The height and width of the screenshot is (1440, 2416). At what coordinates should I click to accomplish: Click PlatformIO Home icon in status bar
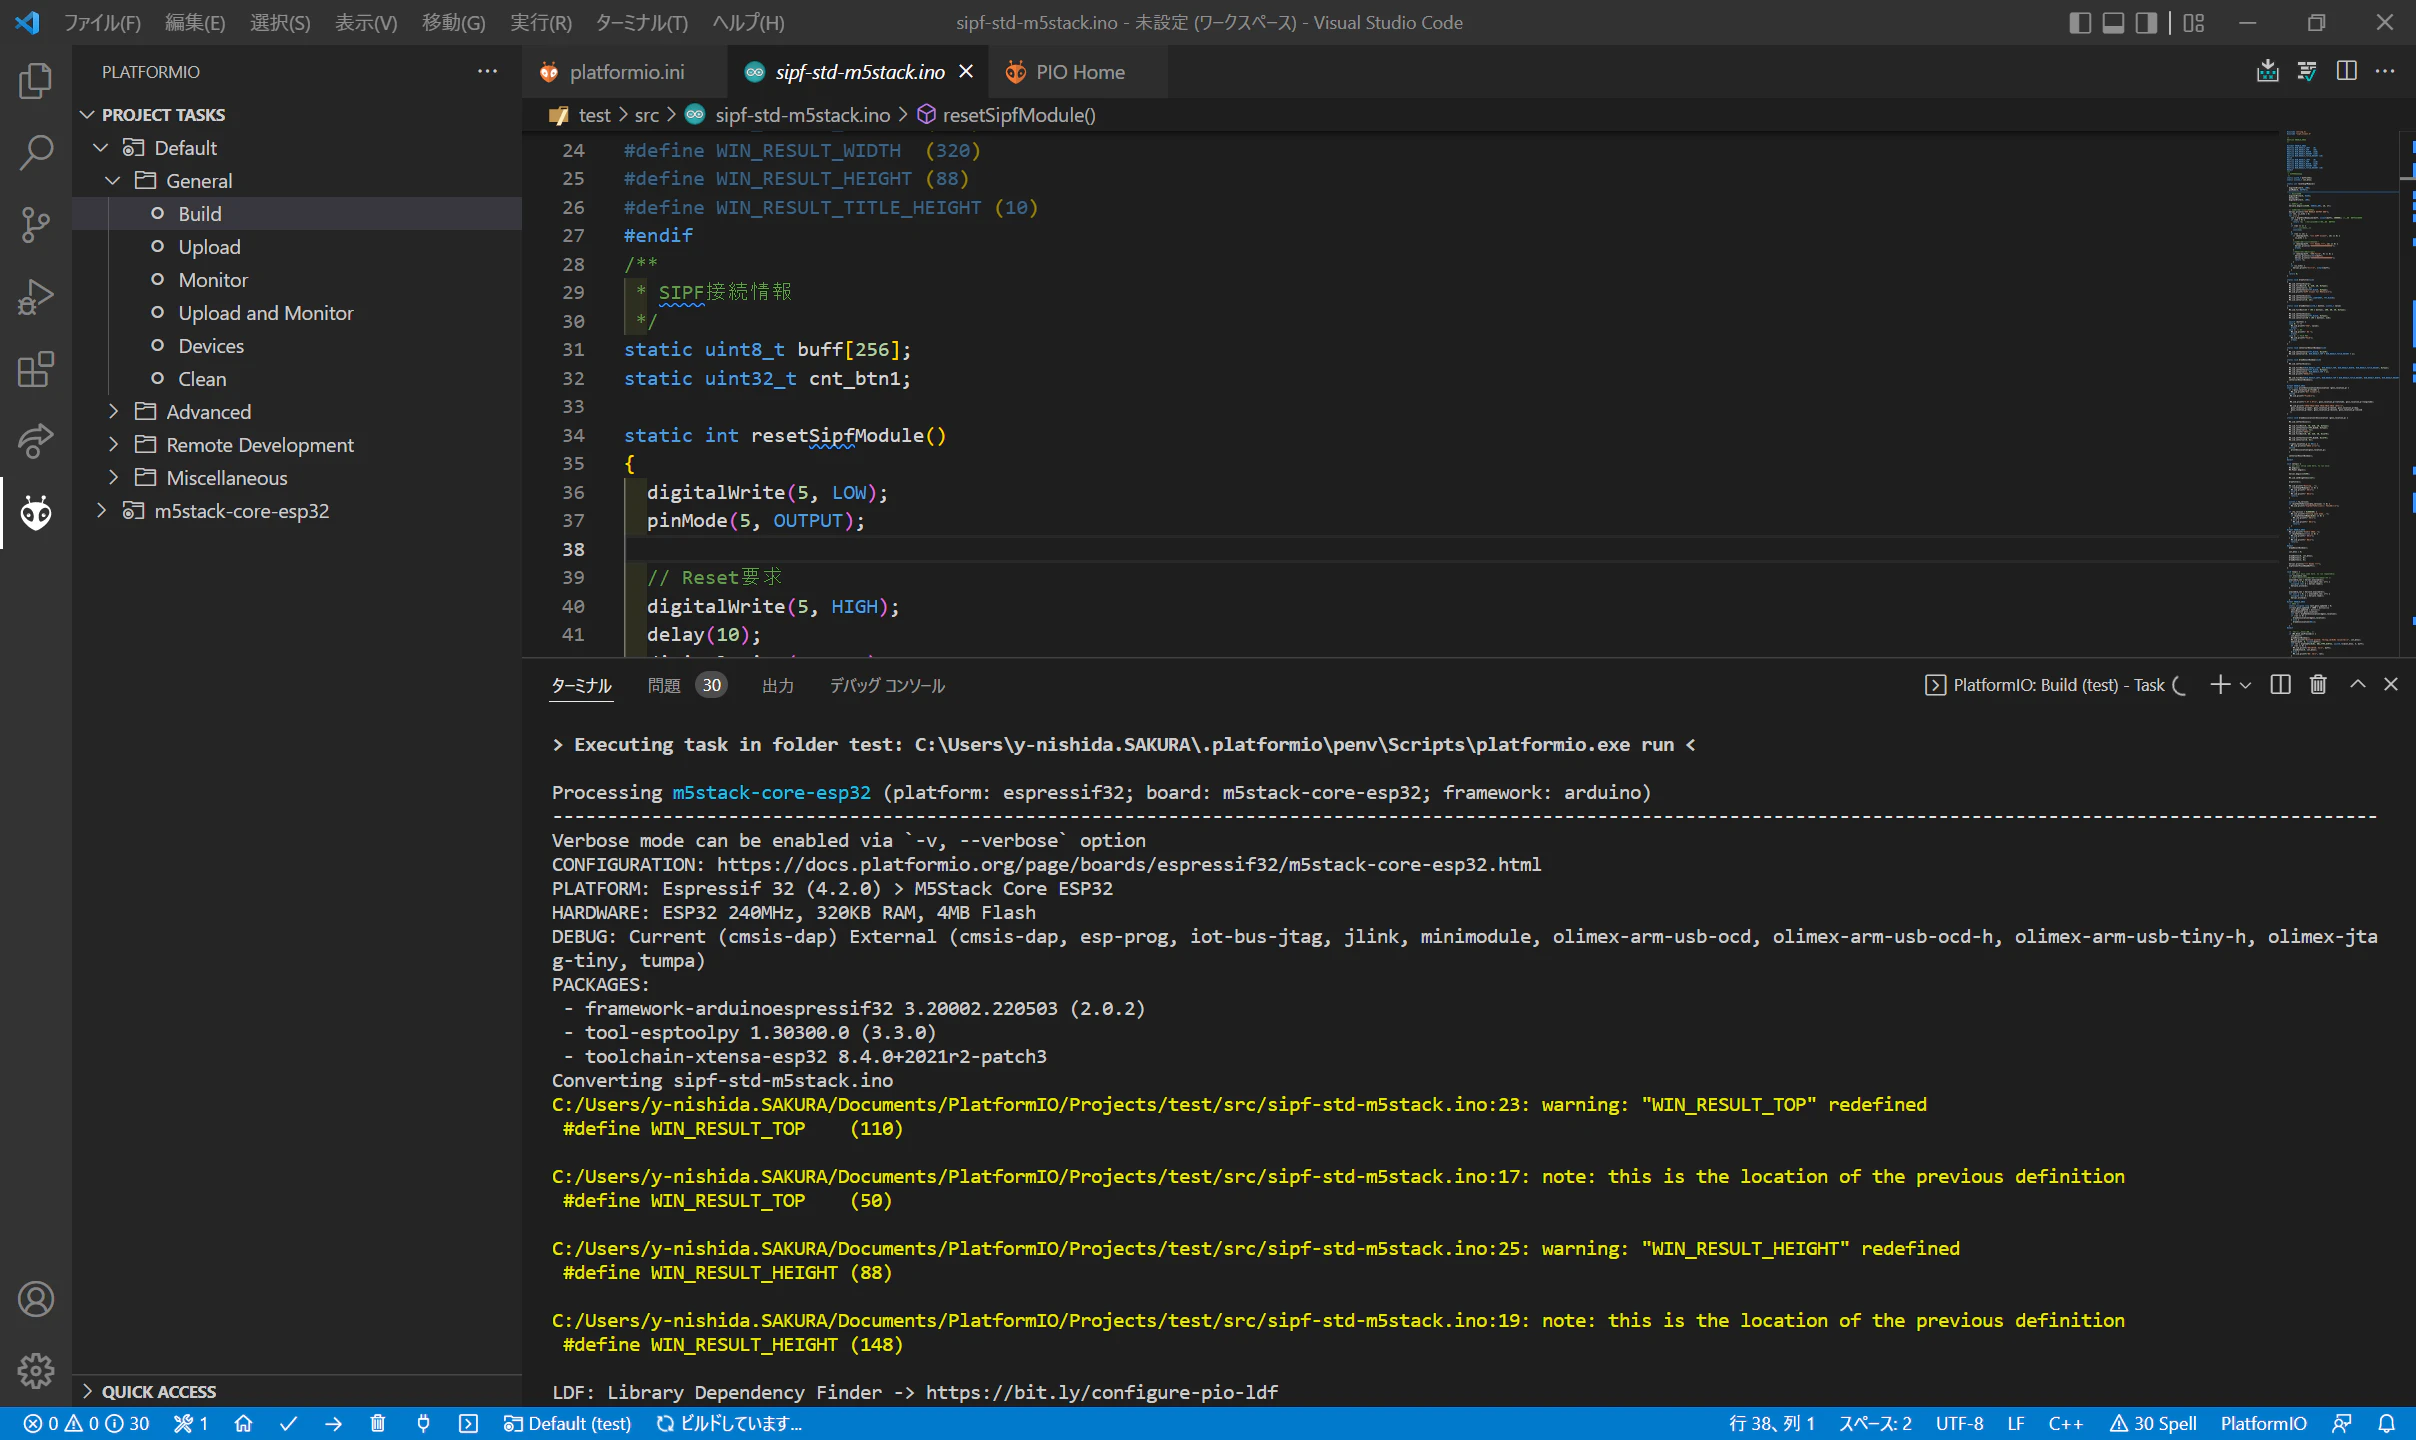click(x=243, y=1423)
